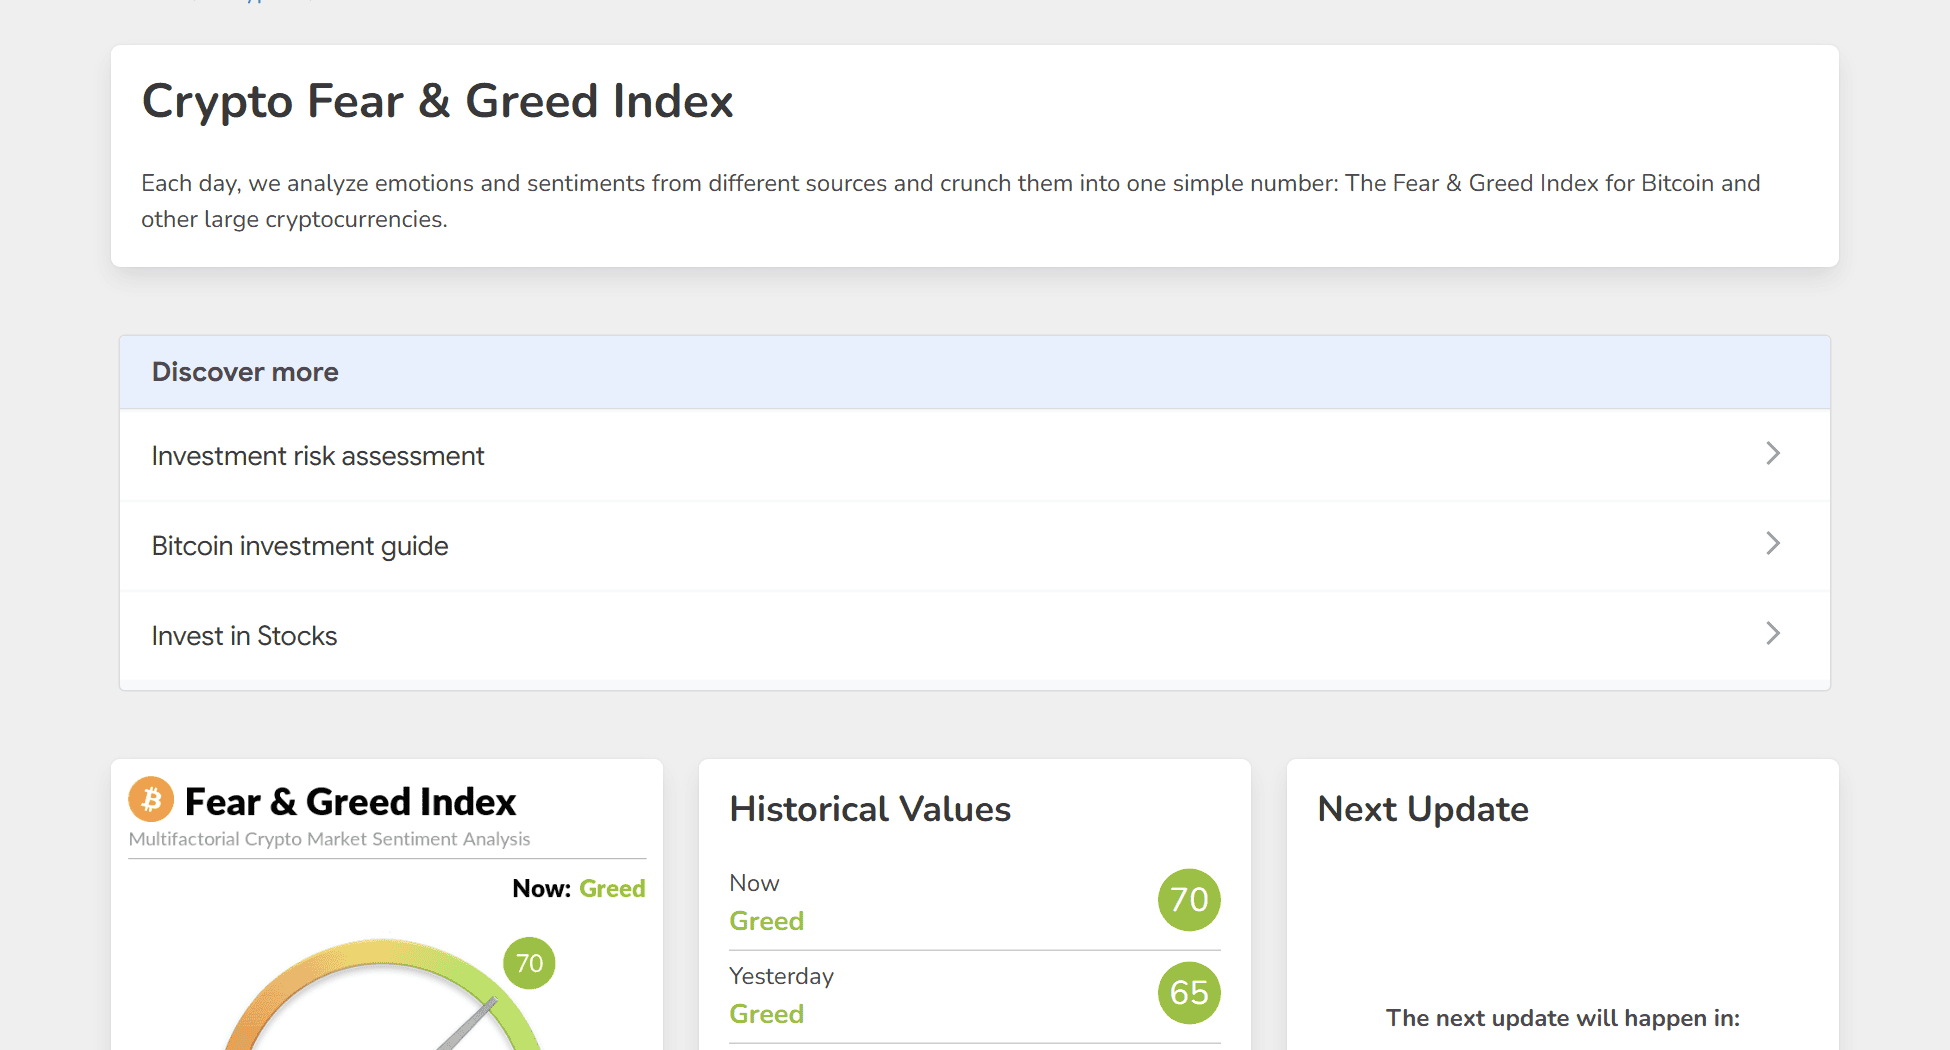Screen dimensions: 1950x1050
Task: Click chevron beside Investment risk assessment
Action: [1773, 453]
